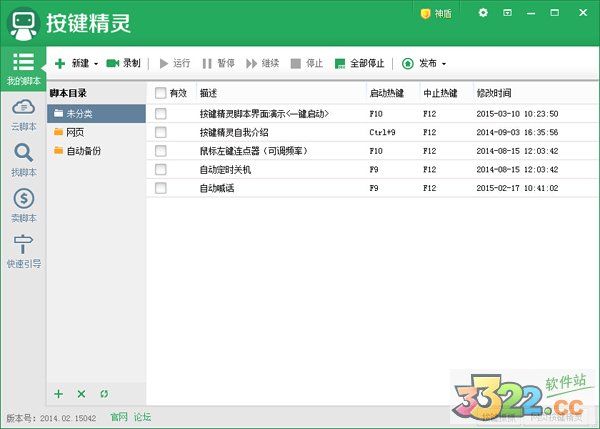Select the 自动备份 folder

(x=96, y=151)
